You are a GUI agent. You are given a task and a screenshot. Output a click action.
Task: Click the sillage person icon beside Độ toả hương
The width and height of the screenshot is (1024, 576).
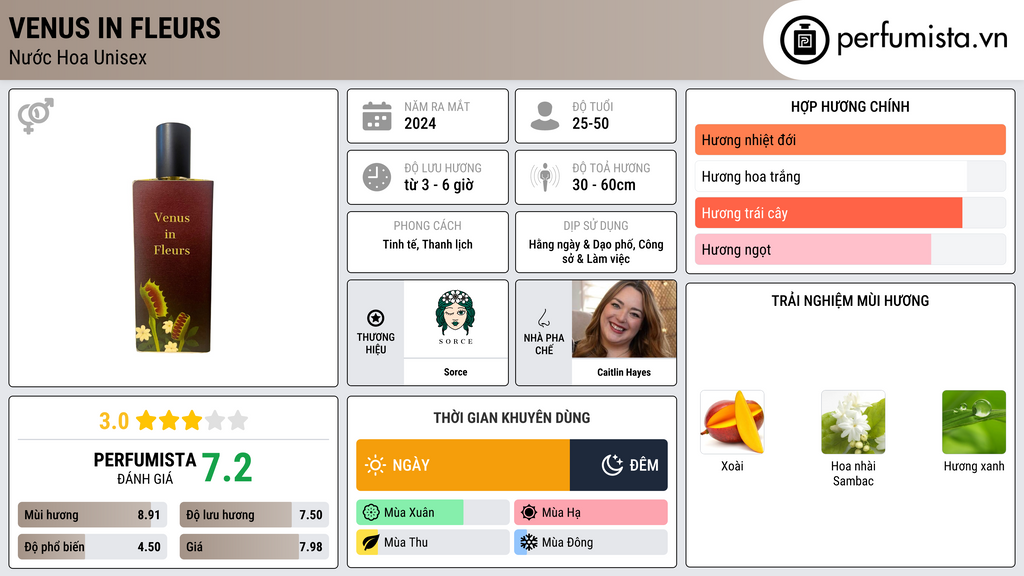(545, 177)
